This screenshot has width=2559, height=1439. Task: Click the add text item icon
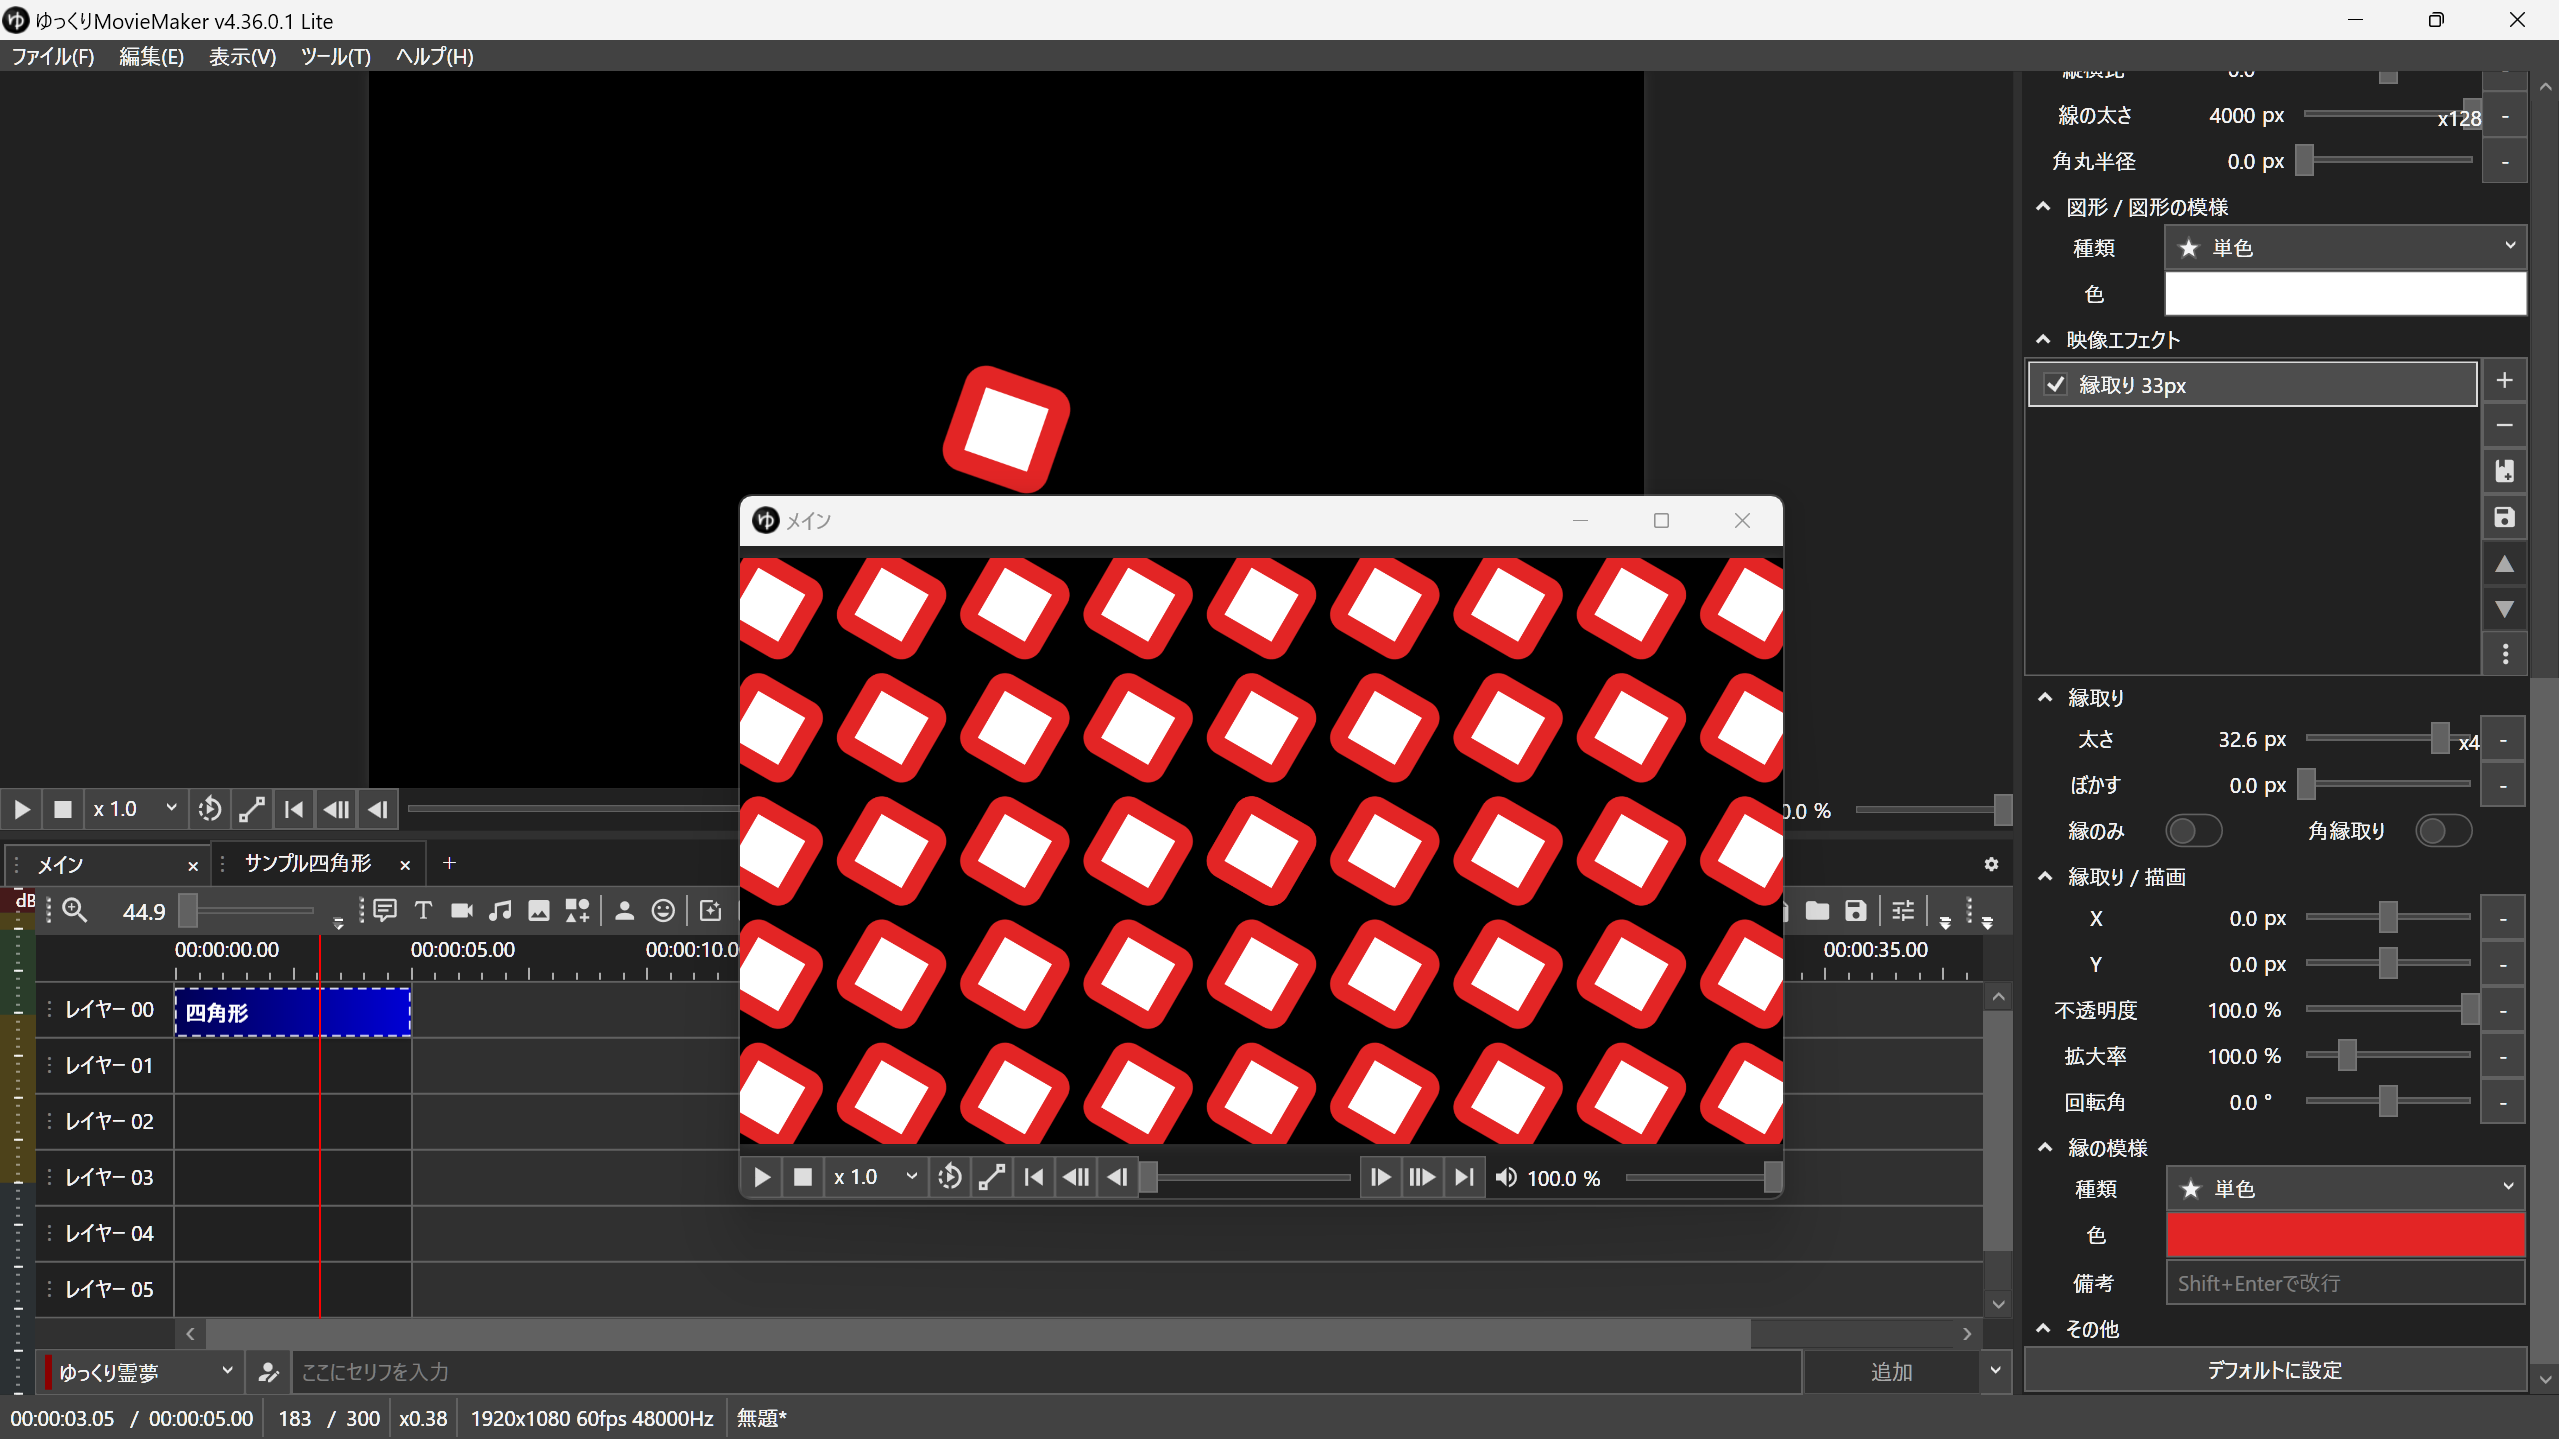[423, 911]
